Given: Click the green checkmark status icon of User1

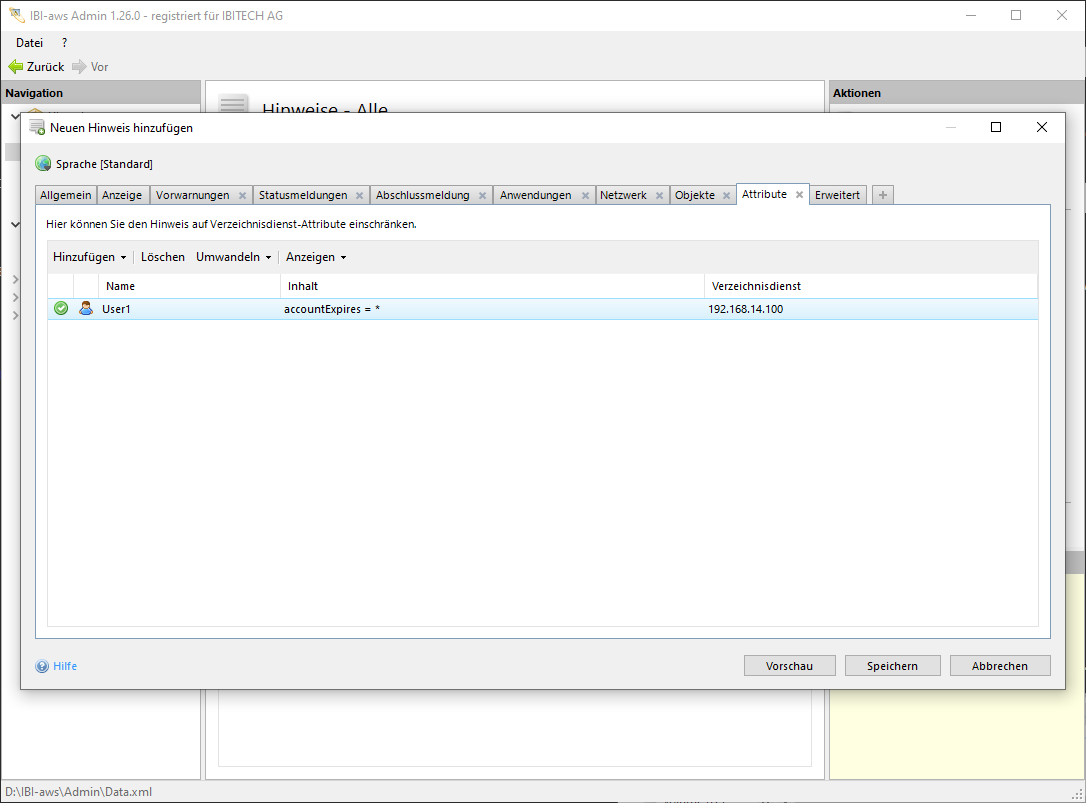Looking at the screenshot, I should point(61,309).
